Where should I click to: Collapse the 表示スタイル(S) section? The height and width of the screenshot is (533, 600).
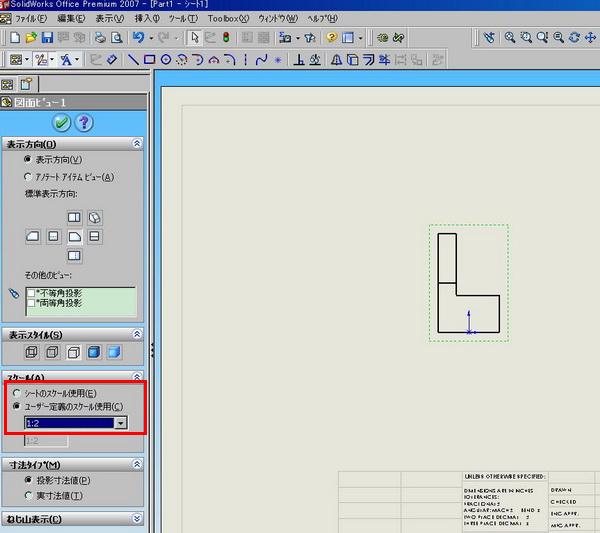tap(137, 334)
